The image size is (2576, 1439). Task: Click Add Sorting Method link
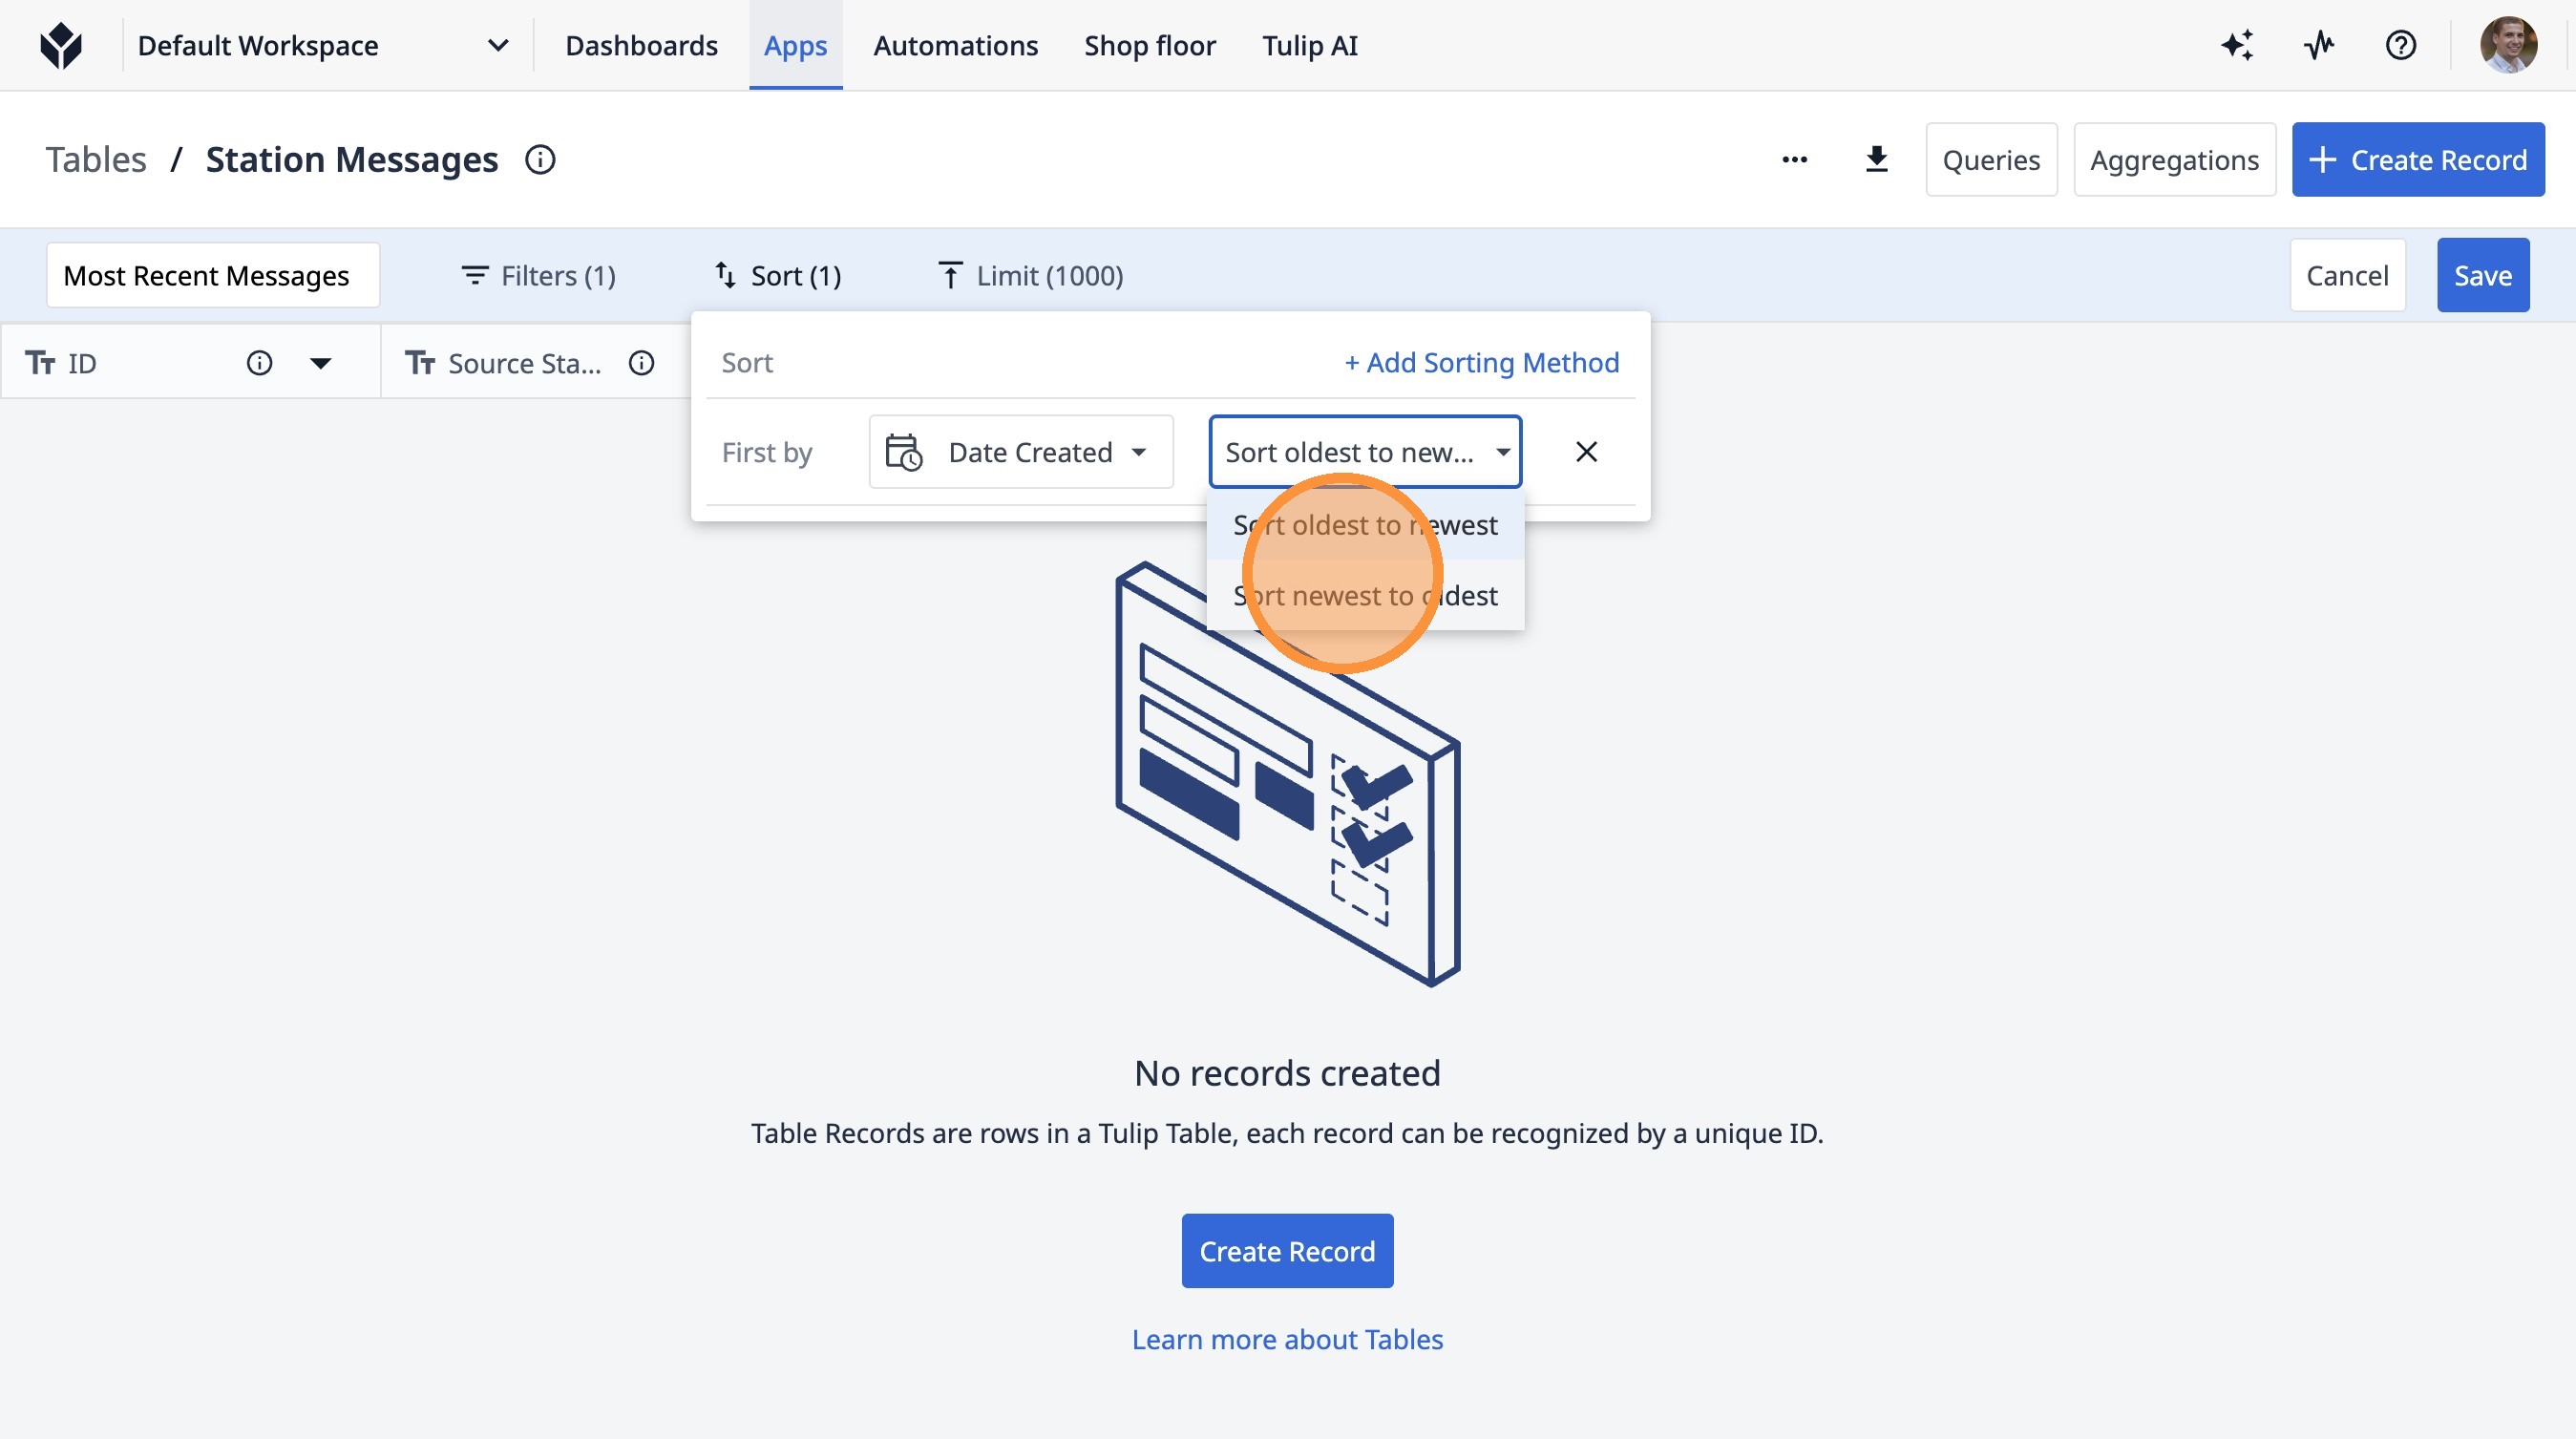(1481, 363)
